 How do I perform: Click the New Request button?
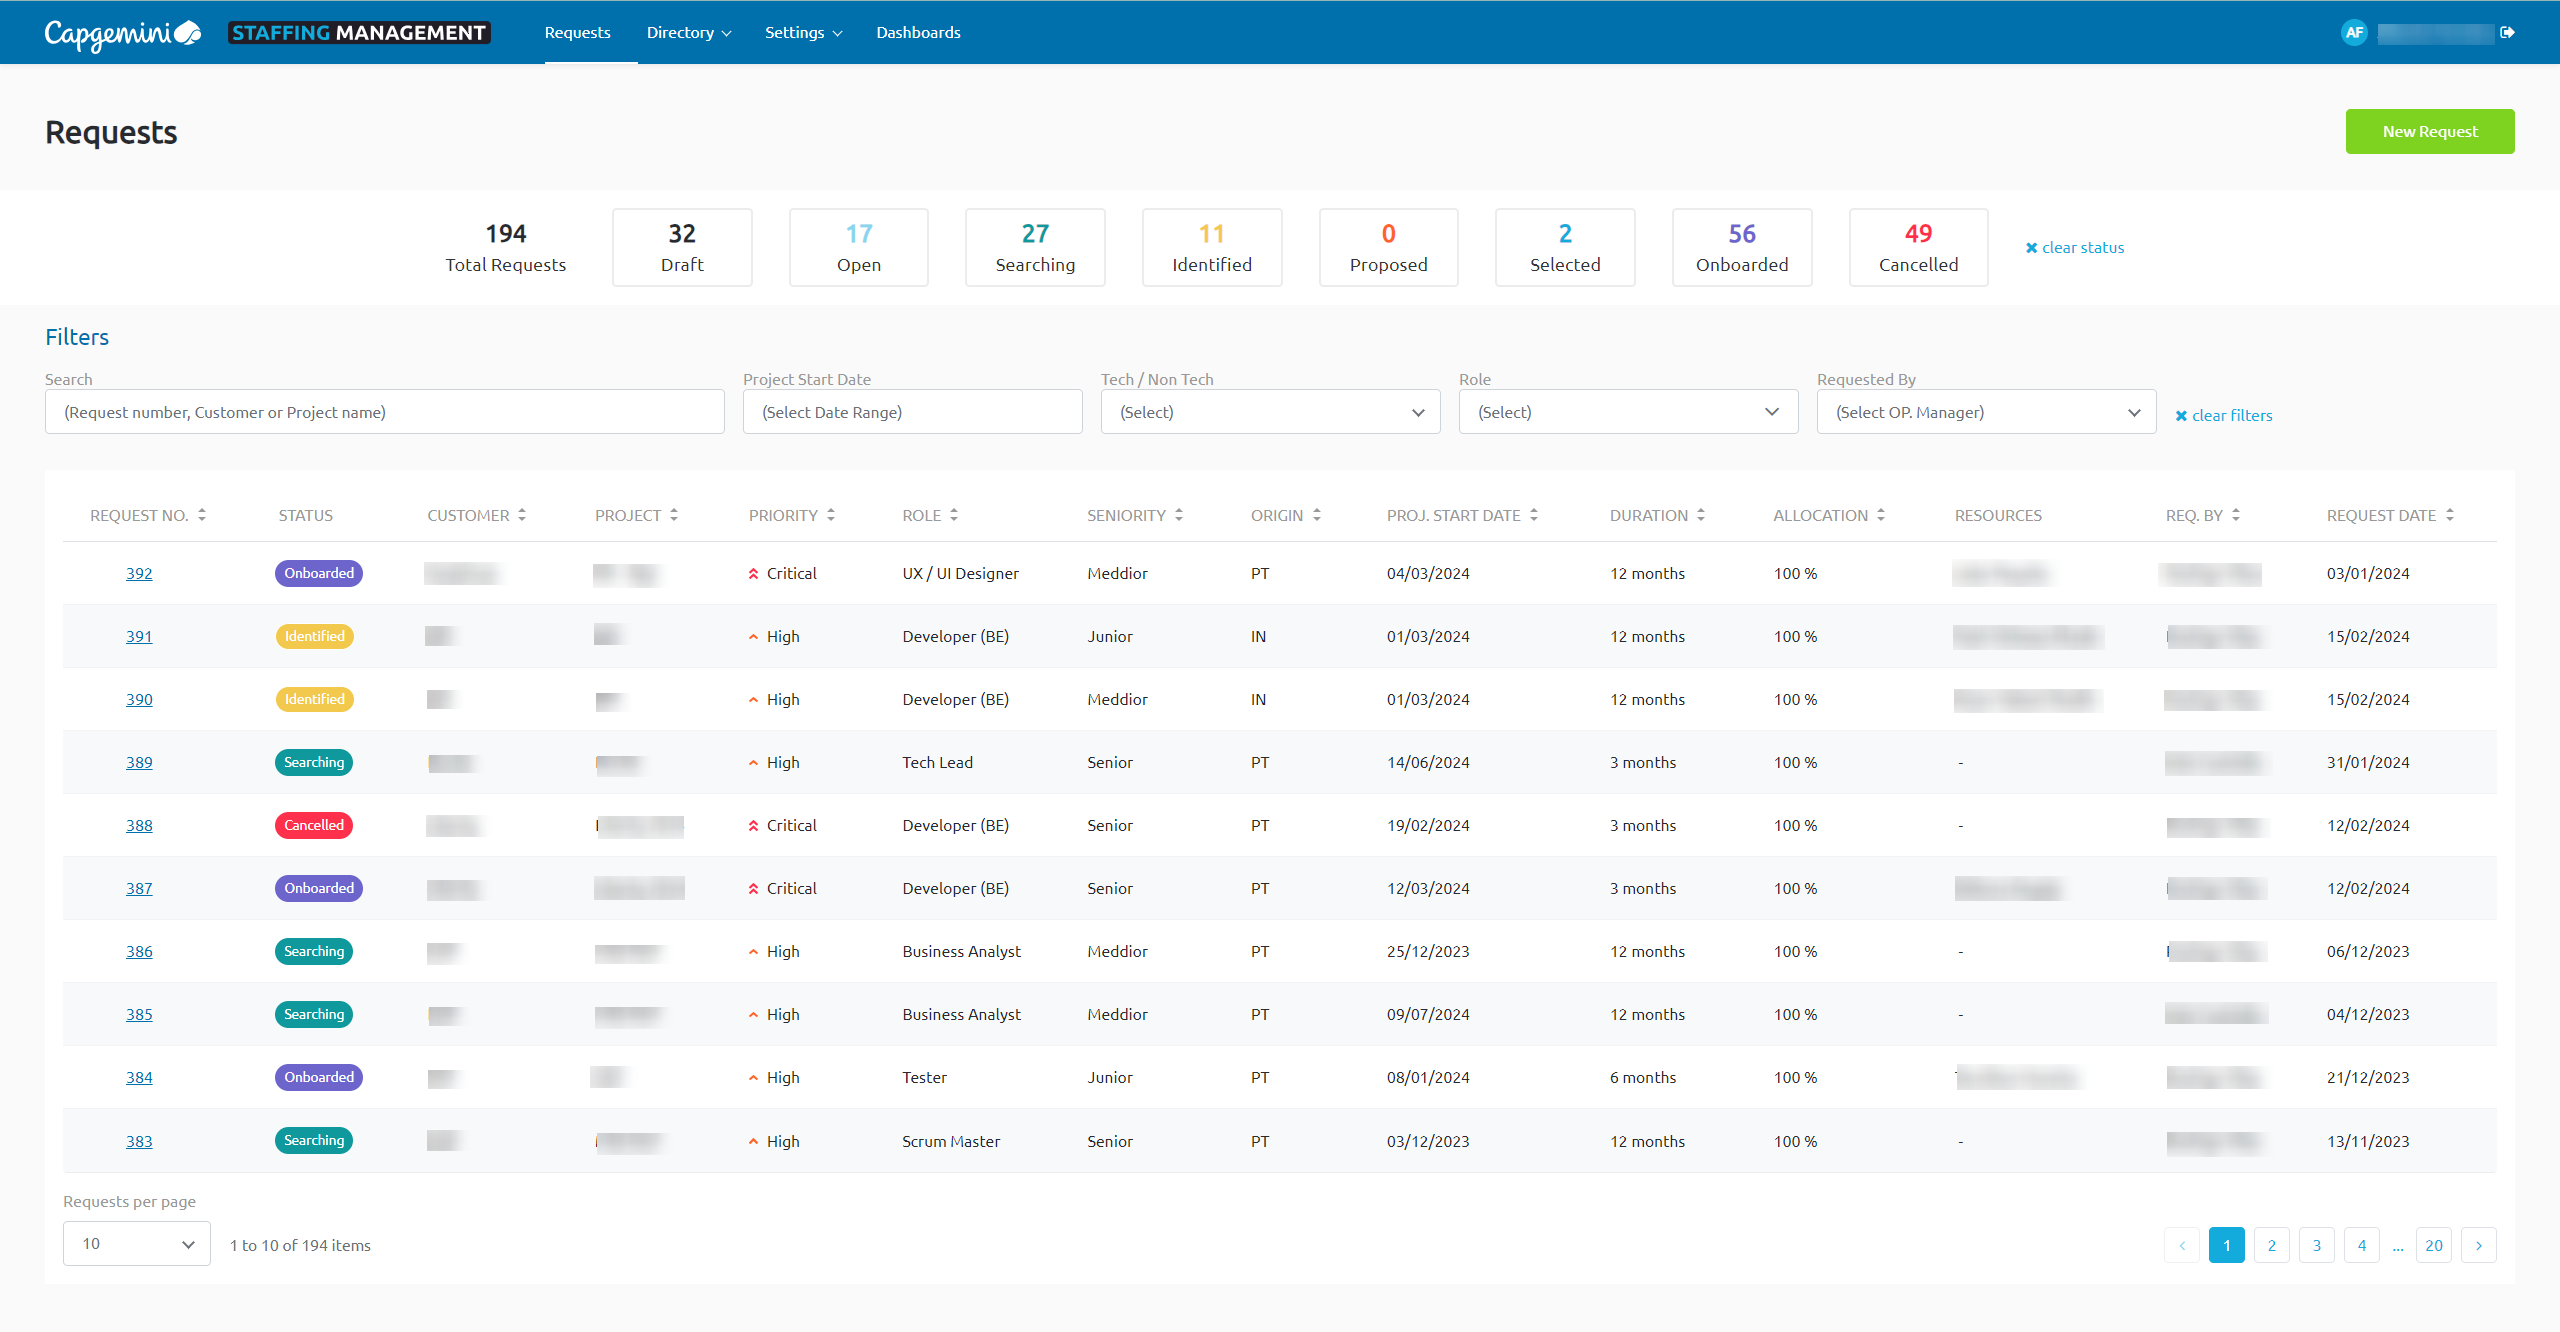2429,131
